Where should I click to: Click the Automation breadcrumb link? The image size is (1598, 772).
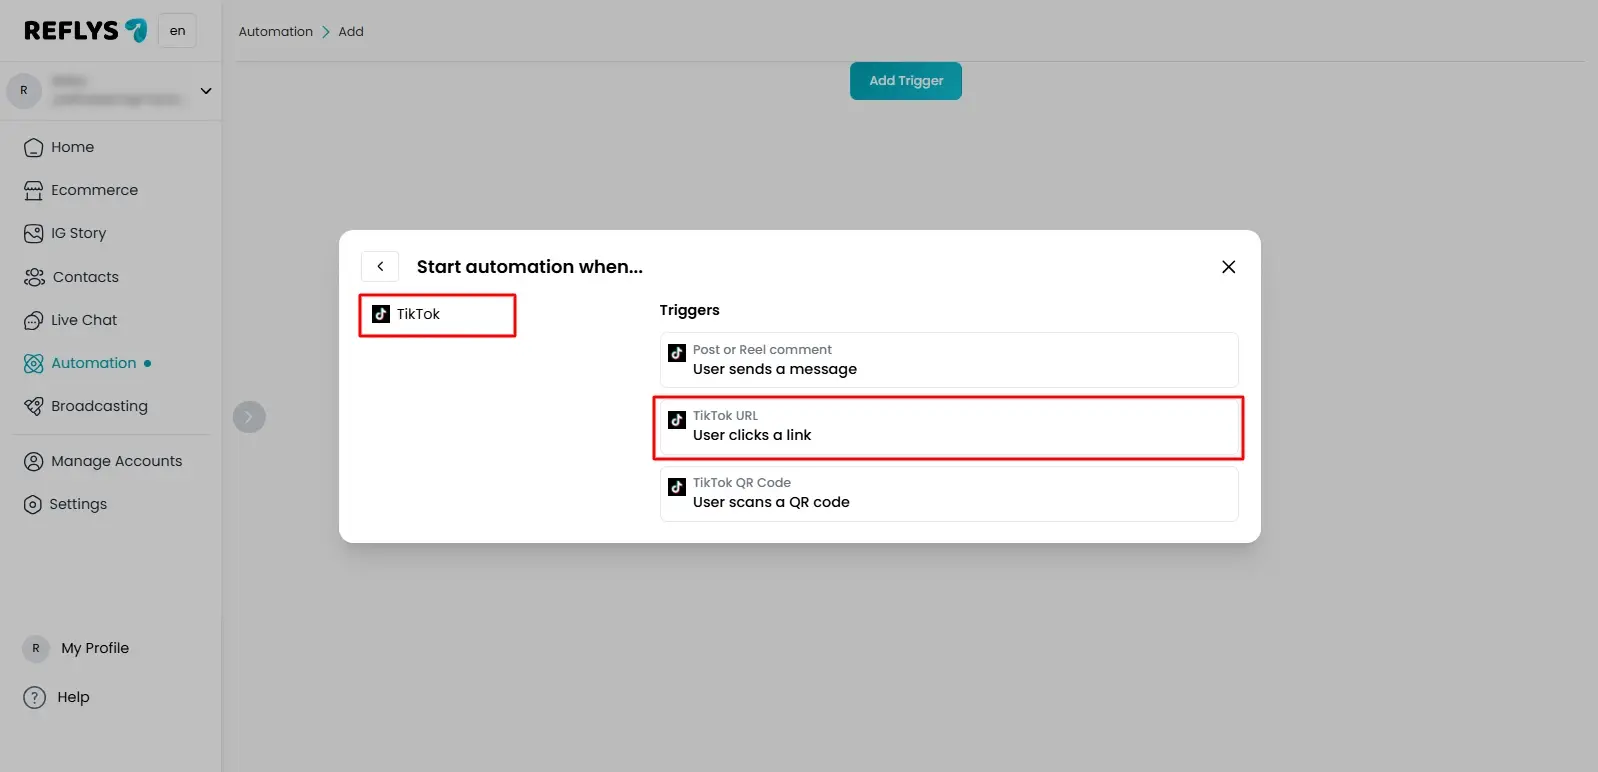275,32
